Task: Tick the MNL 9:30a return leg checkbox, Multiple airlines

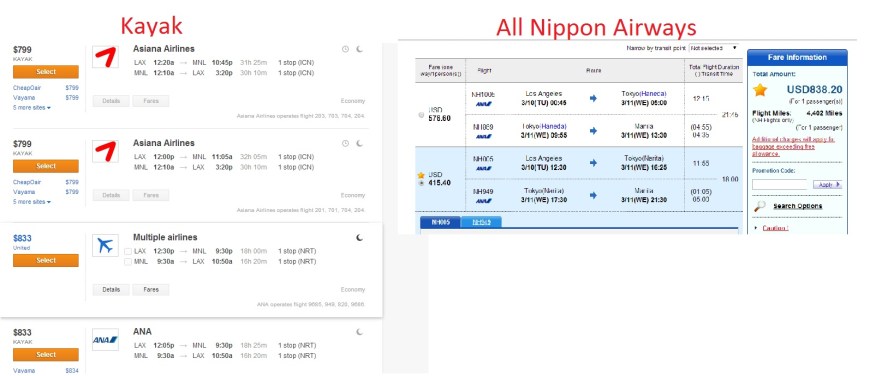Action: (128, 262)
